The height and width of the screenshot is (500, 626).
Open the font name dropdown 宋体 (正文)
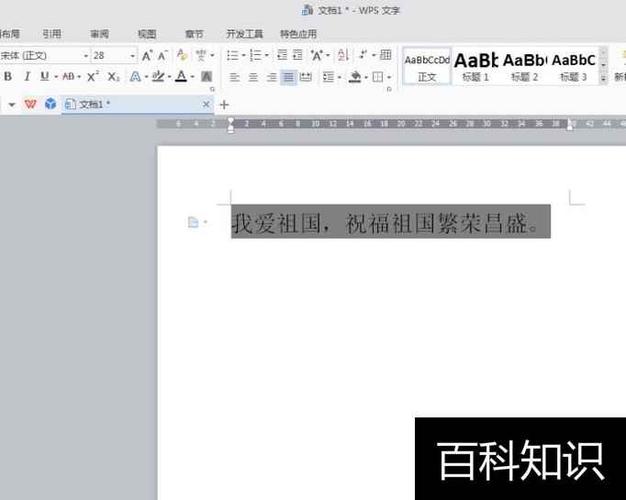(85, 56)
